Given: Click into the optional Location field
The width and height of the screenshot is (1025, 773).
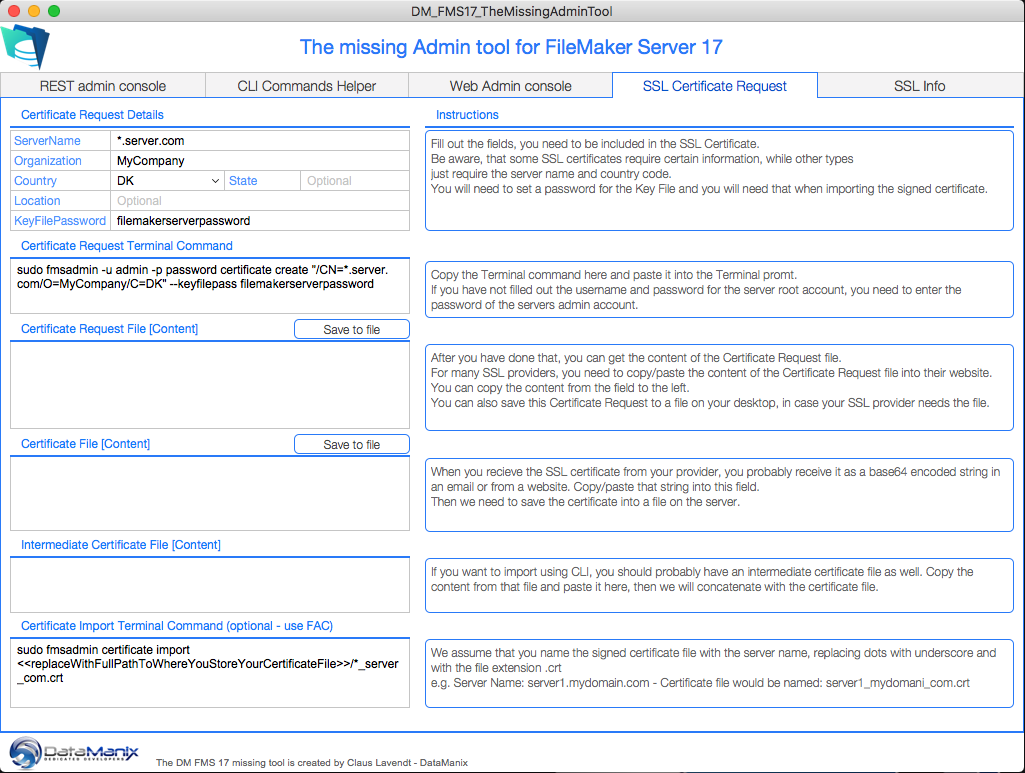Looking at the screenshot, I should tap(260, 201).
